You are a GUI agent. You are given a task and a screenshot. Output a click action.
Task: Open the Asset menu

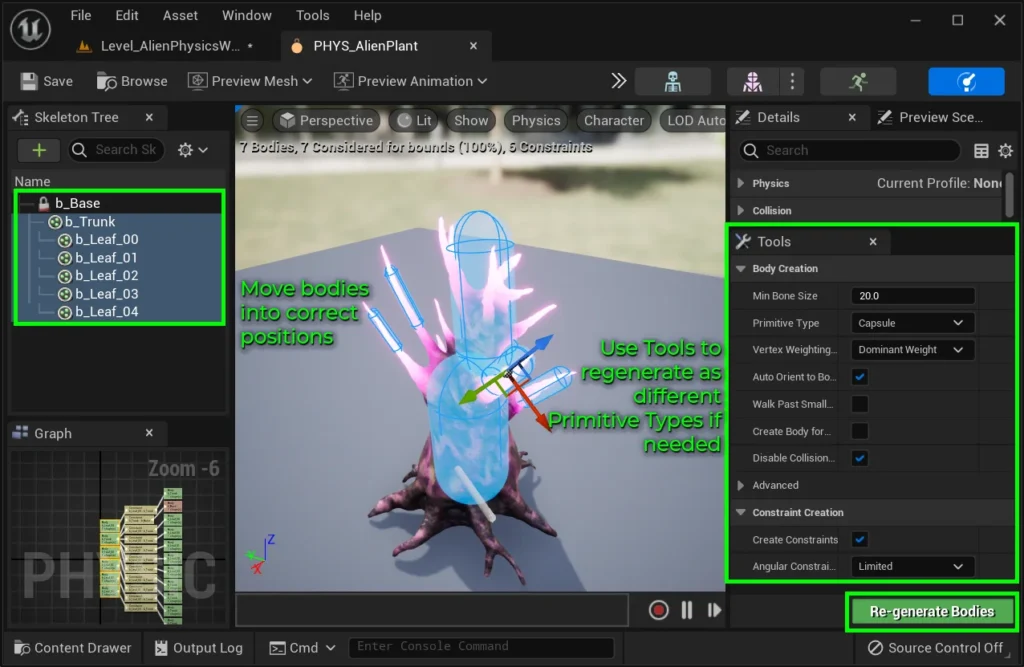pos(180,15)
